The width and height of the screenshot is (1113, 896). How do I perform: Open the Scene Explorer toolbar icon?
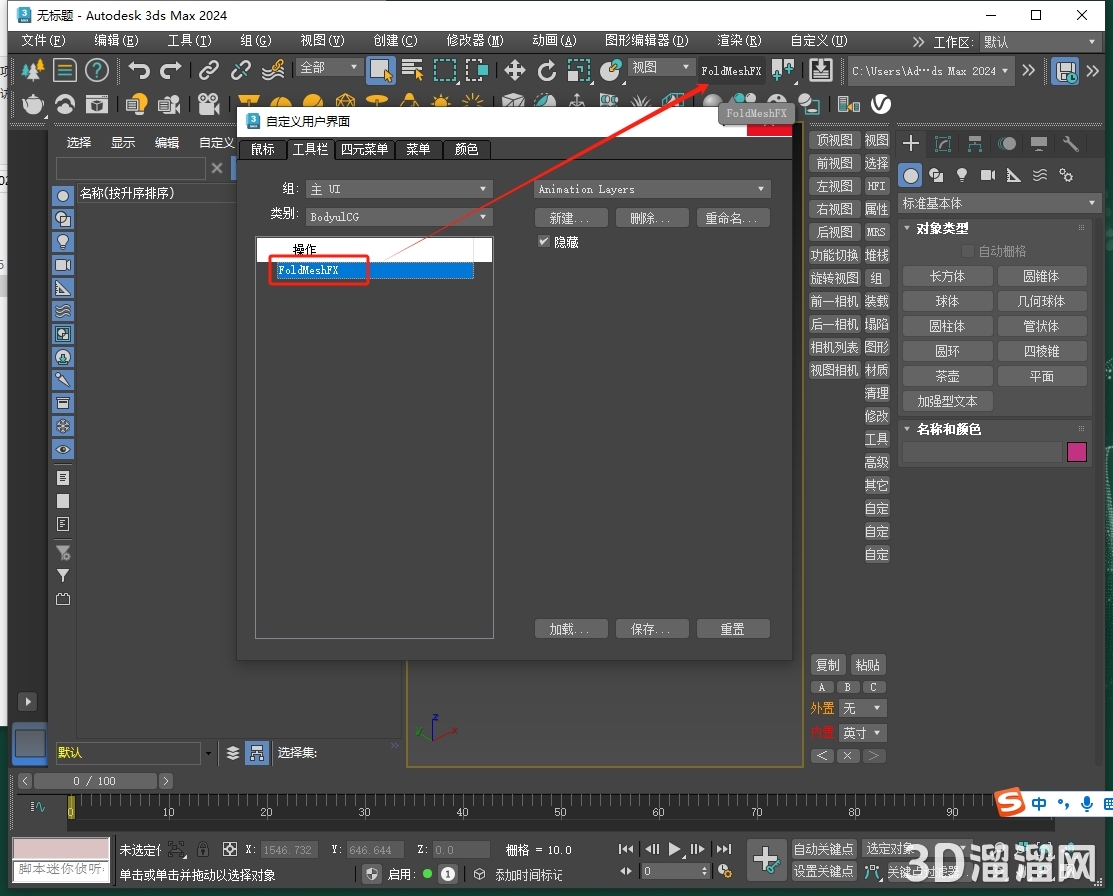[65, 70]
